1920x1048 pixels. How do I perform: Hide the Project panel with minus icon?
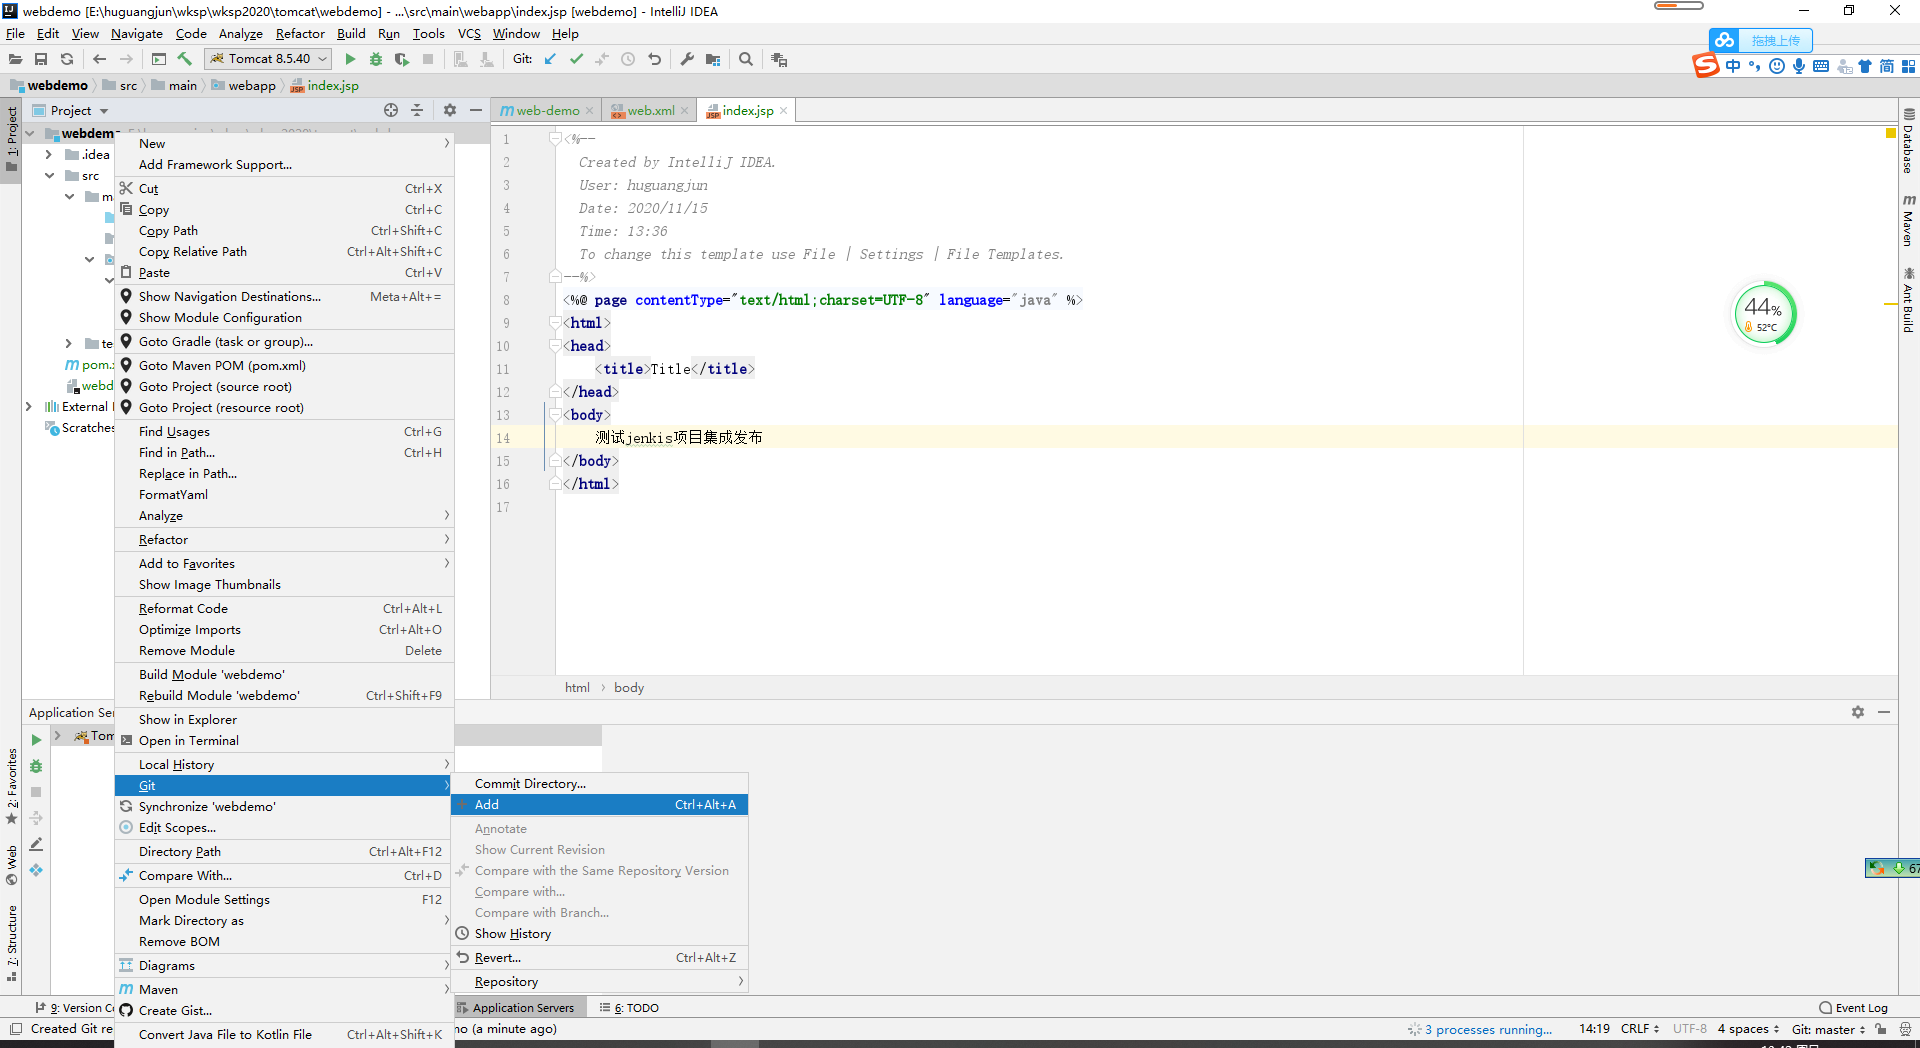[476, 110]
